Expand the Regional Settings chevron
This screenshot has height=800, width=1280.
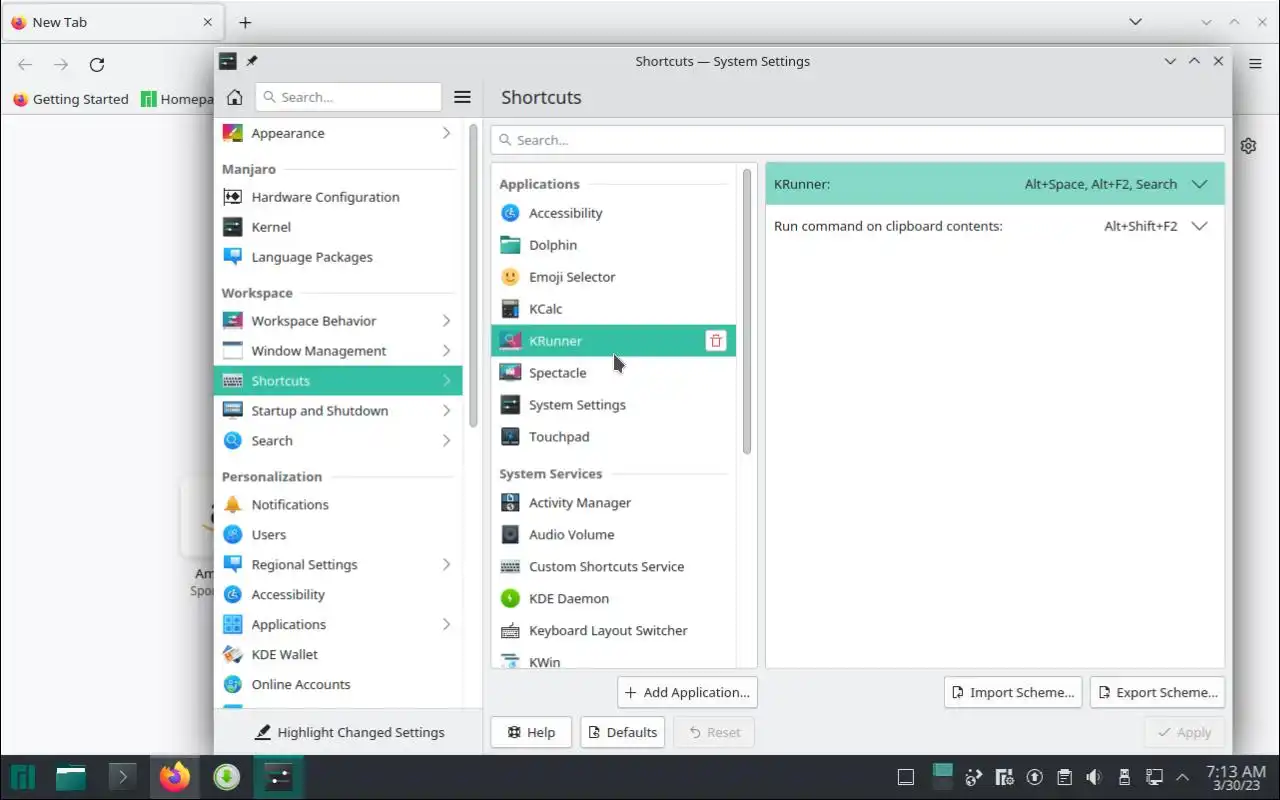tap(446, 565)
